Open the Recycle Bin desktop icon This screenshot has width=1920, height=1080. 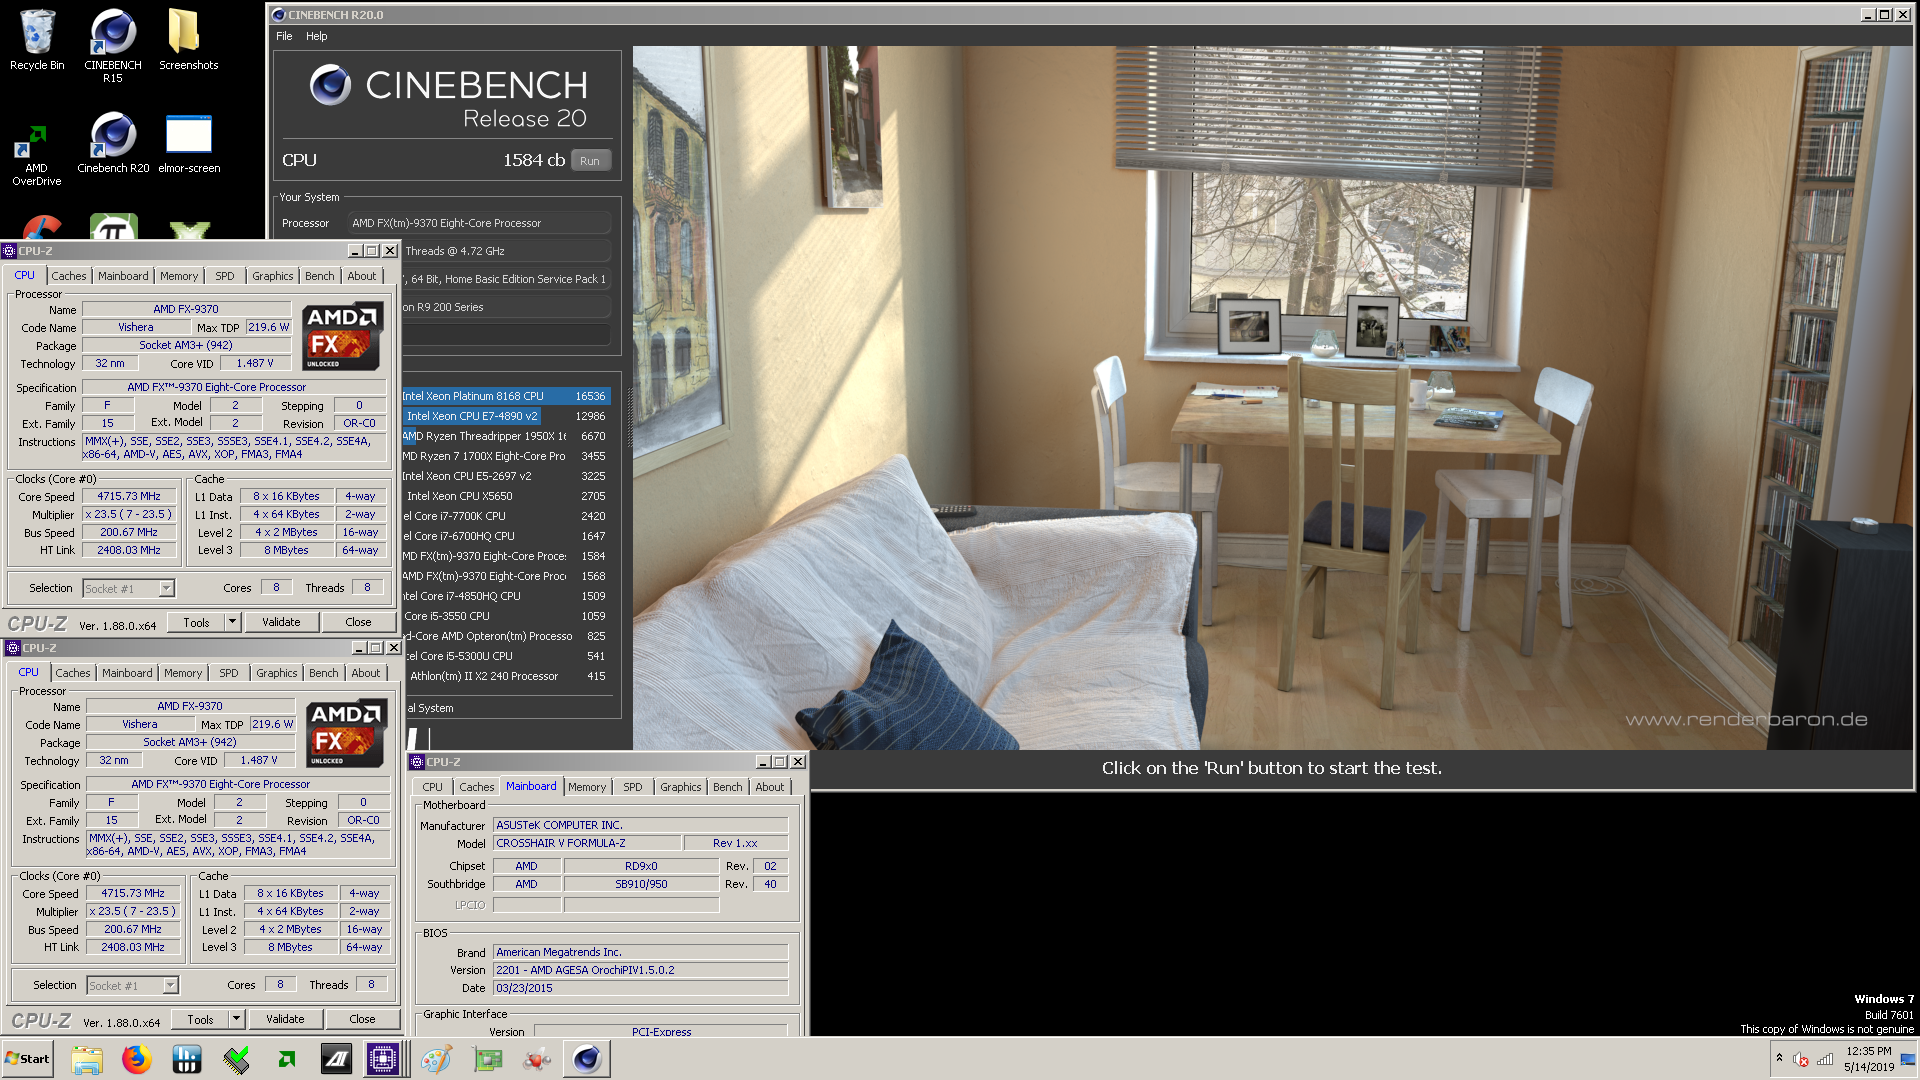37,40
